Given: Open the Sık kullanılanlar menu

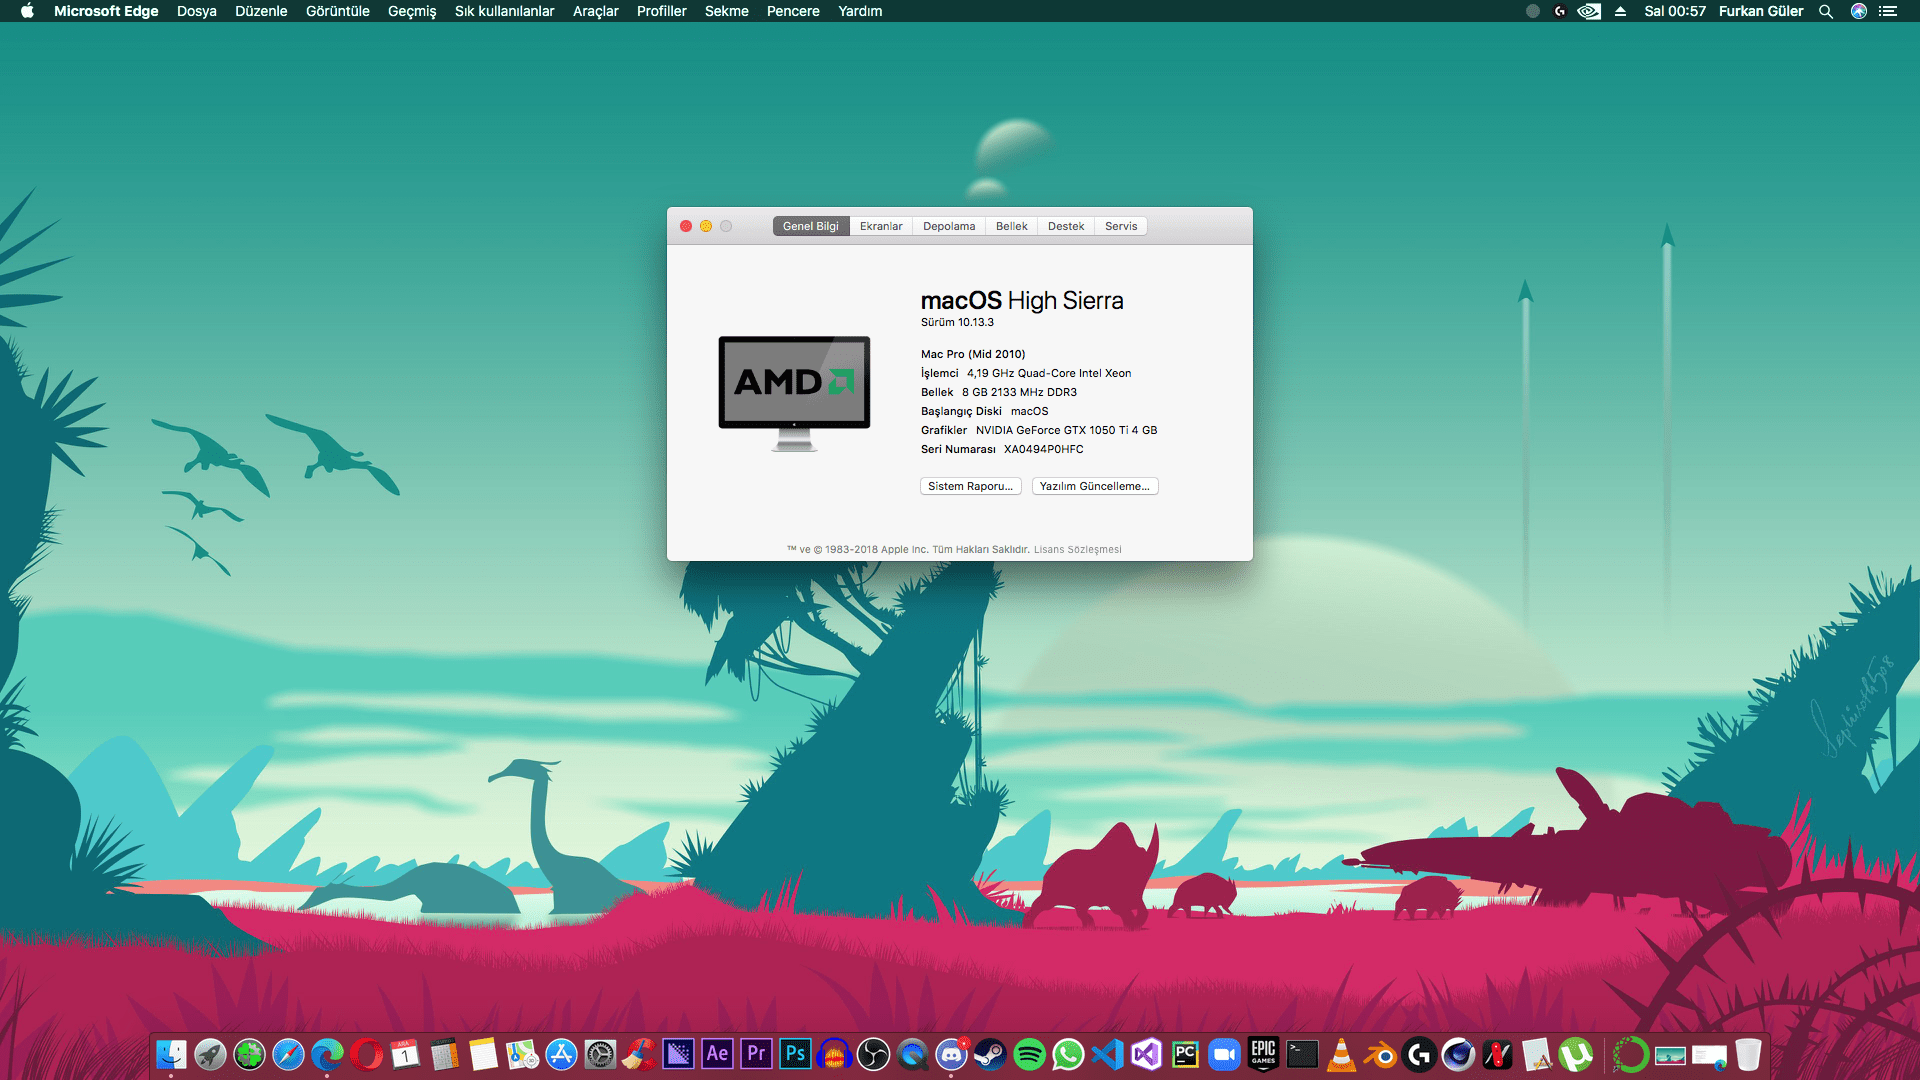Looking at the screenshot, I should (504, 11).
